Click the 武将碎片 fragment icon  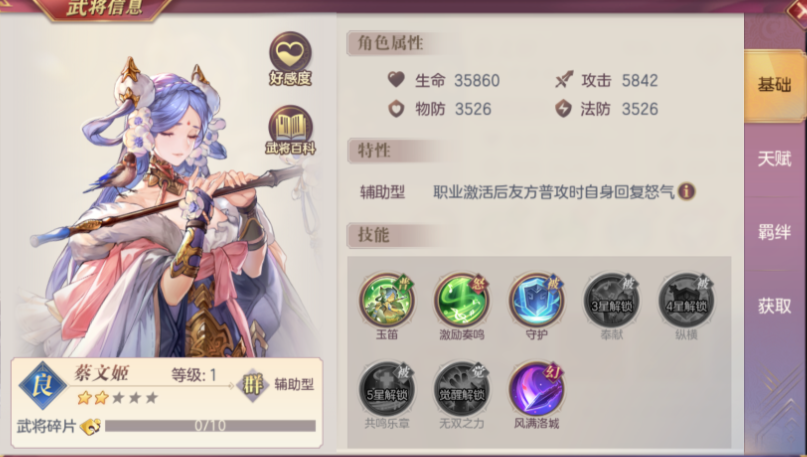[91, 426]
